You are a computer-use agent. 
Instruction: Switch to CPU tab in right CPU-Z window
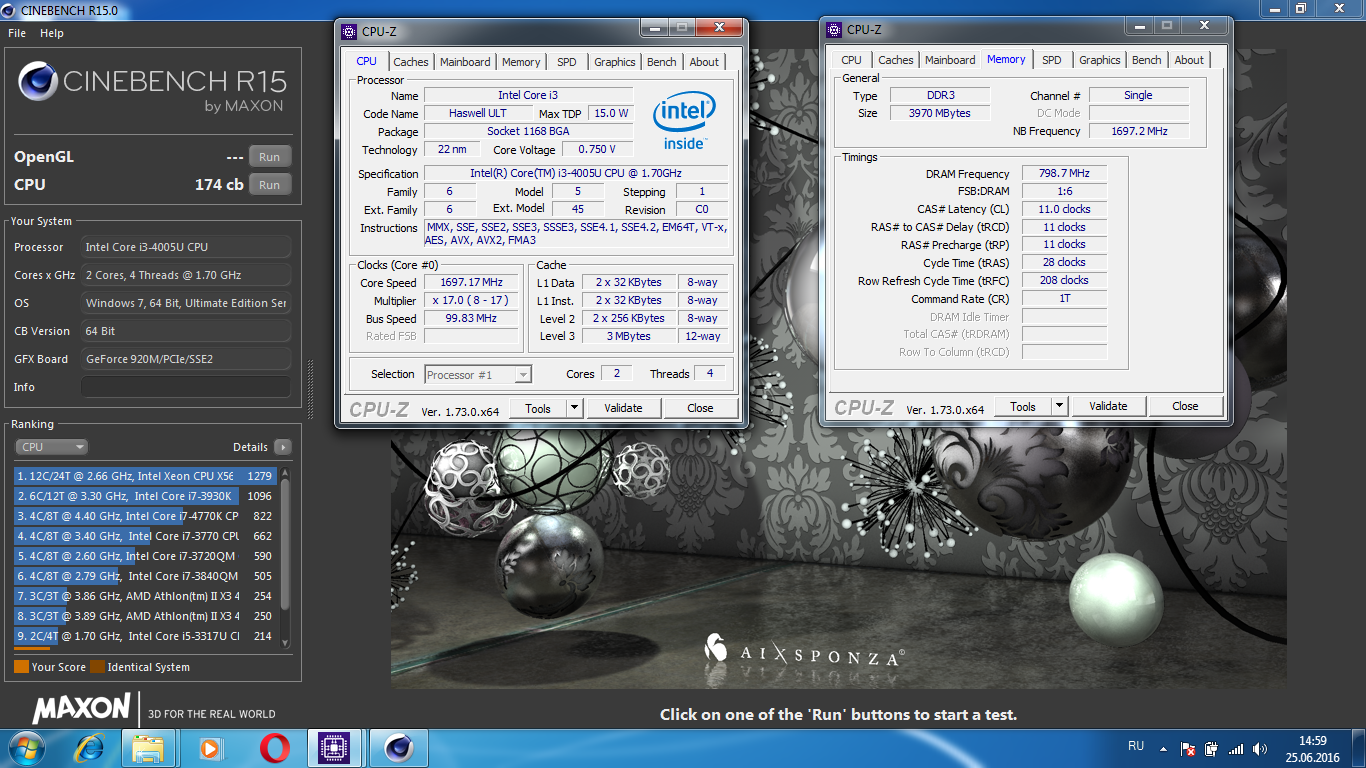click(x=852, y=60)
